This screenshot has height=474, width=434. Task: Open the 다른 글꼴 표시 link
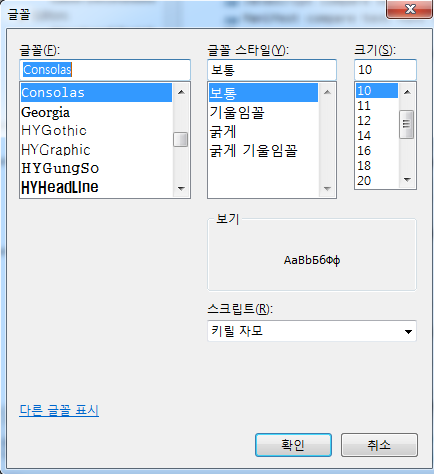point(59,410)
